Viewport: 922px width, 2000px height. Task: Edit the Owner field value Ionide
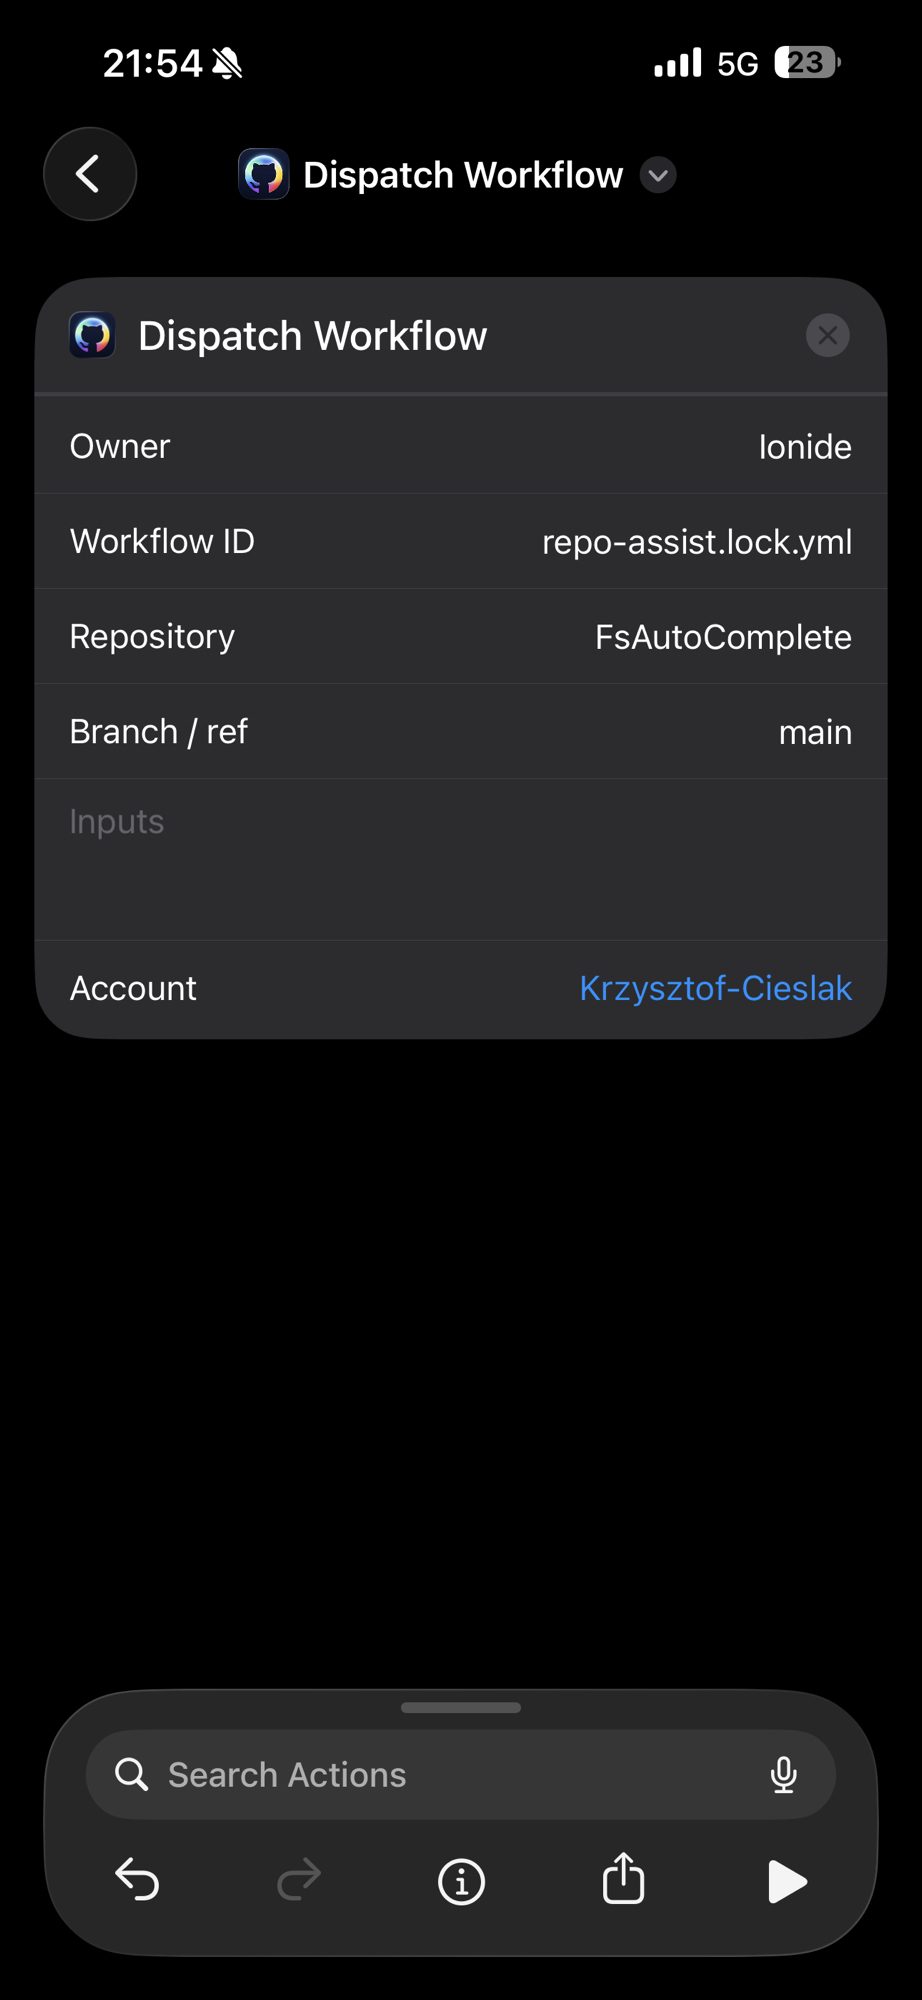pyautogui.click(x=804, y=447)
